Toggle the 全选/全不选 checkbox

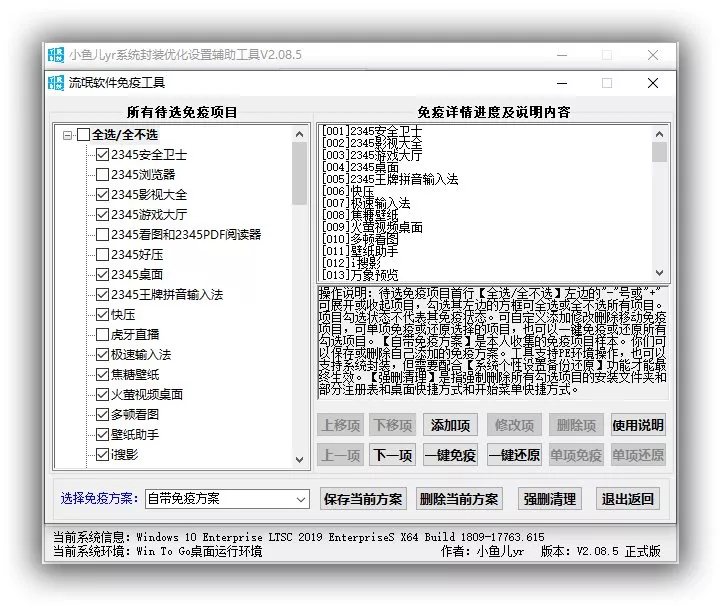pos(83,135)
